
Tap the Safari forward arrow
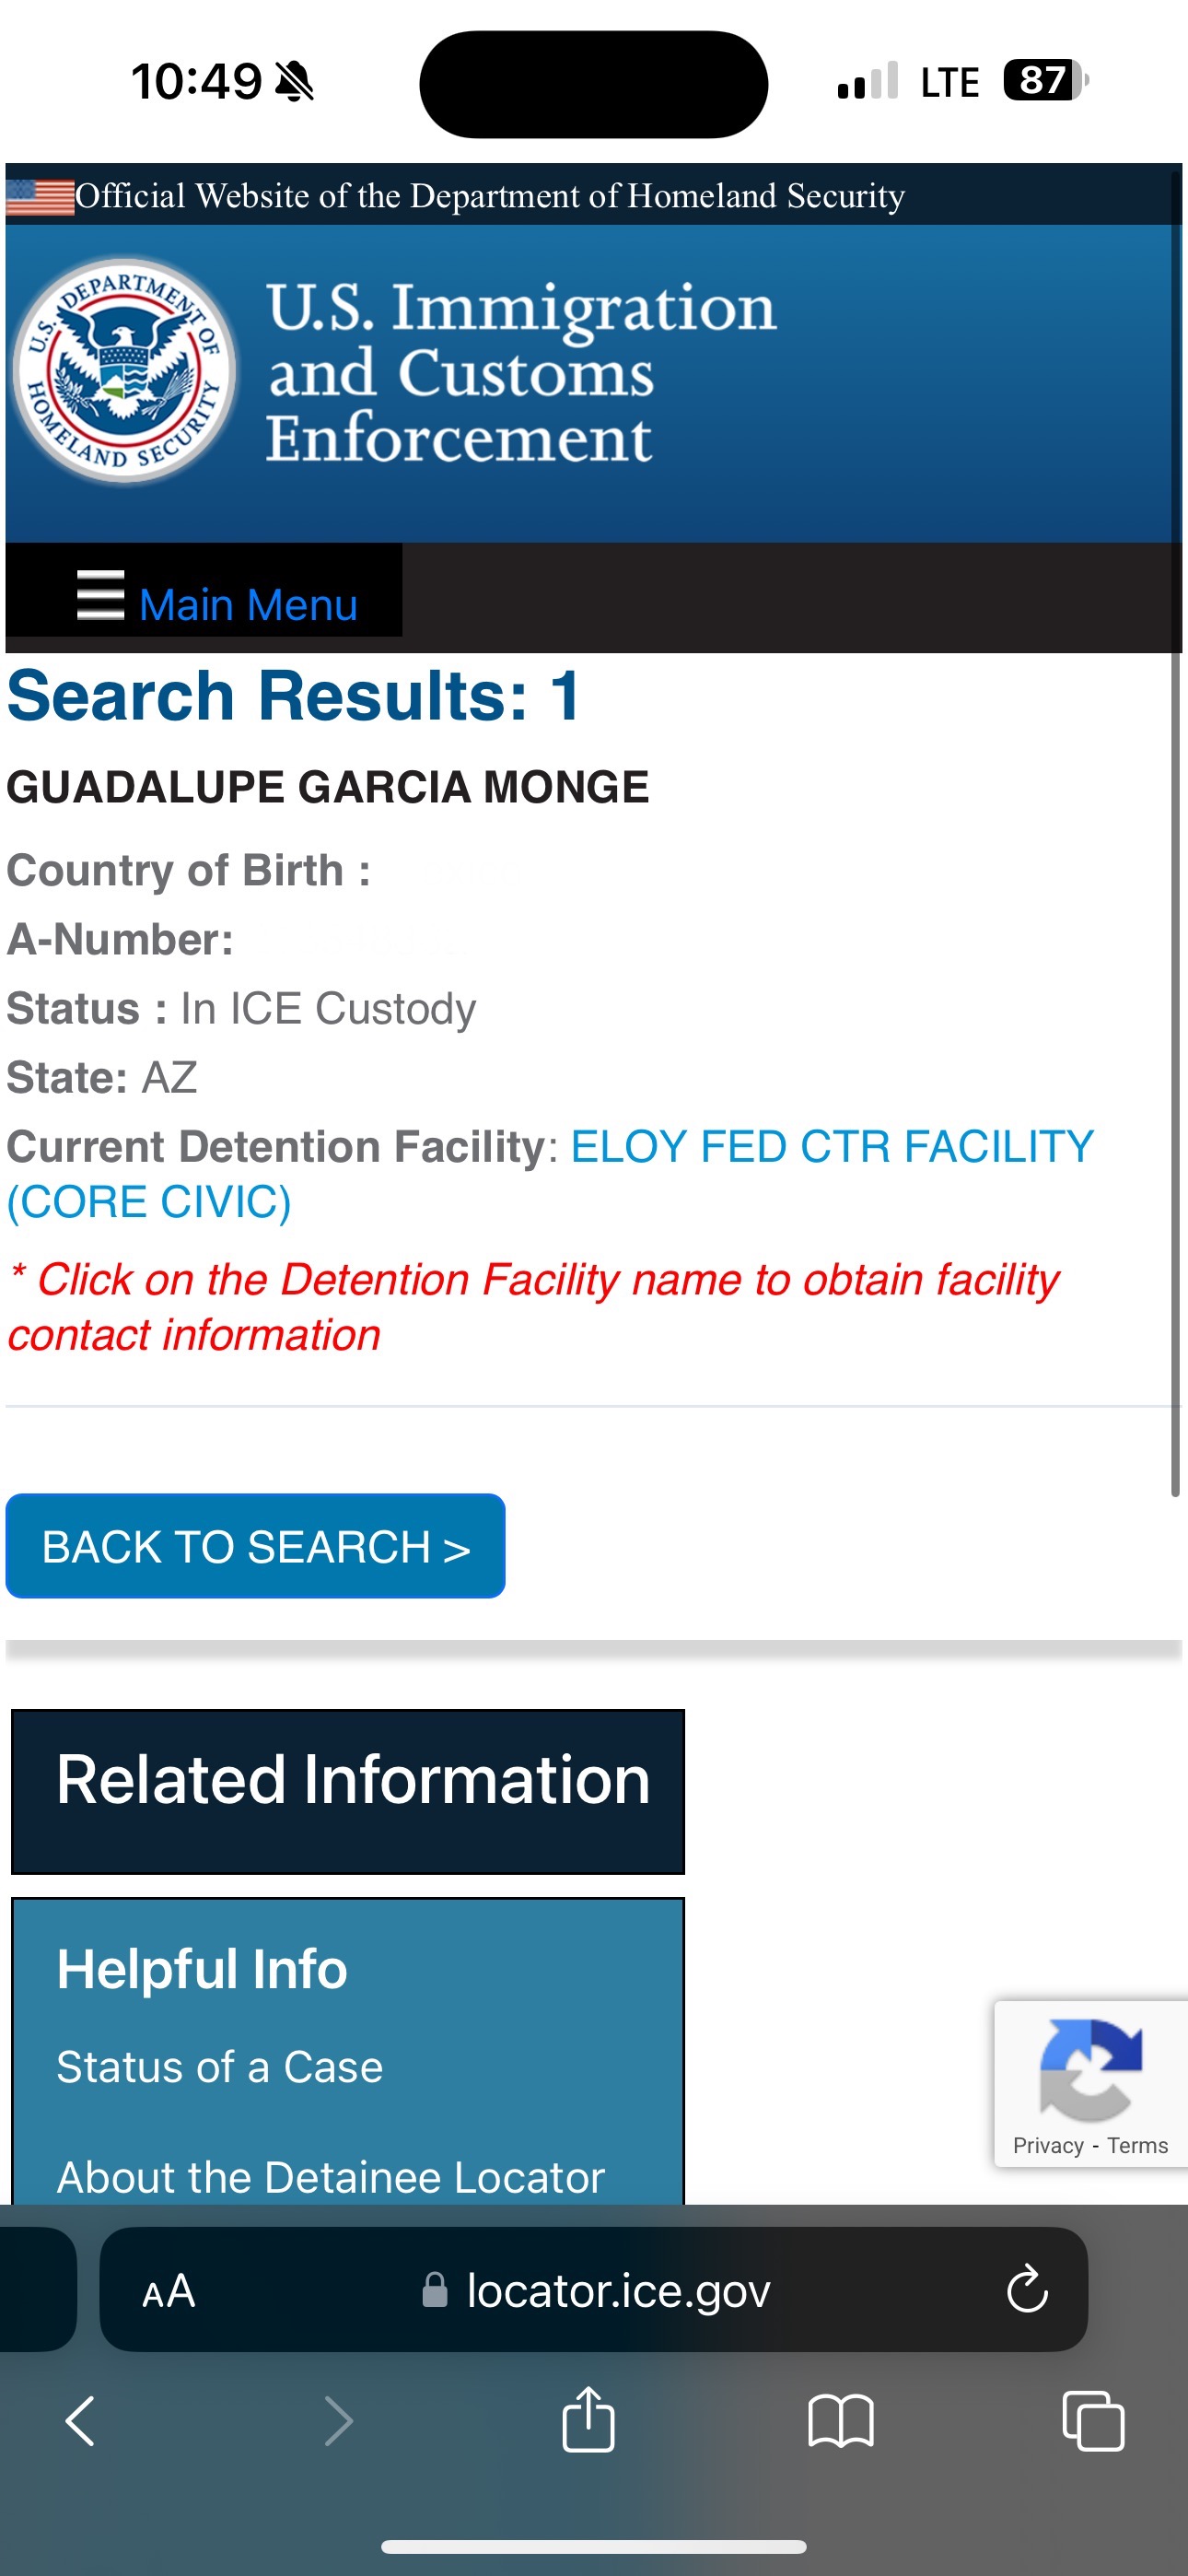pyautogui.click(x=339, y=2422)
